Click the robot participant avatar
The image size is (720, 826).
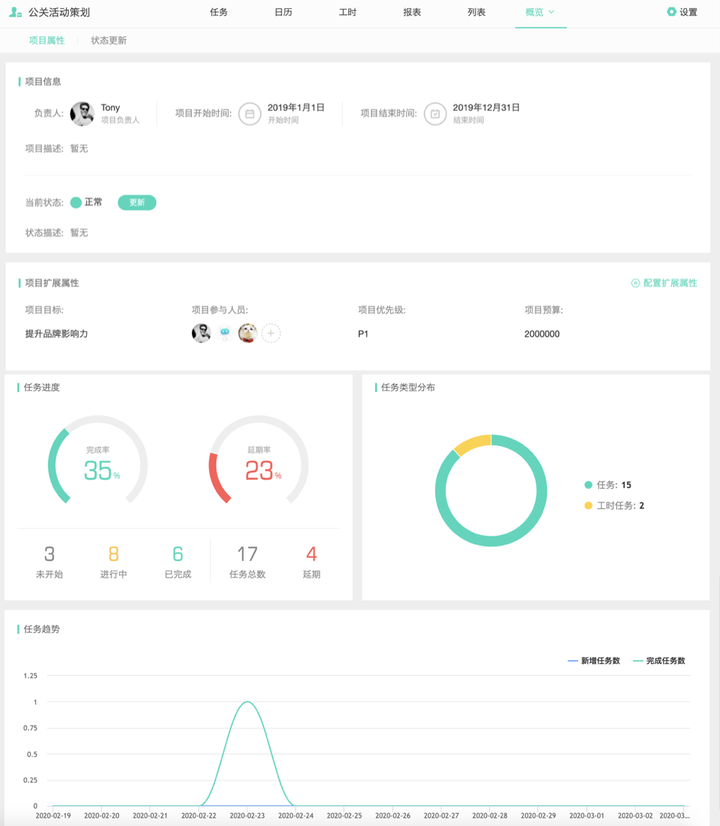[224, 333]
